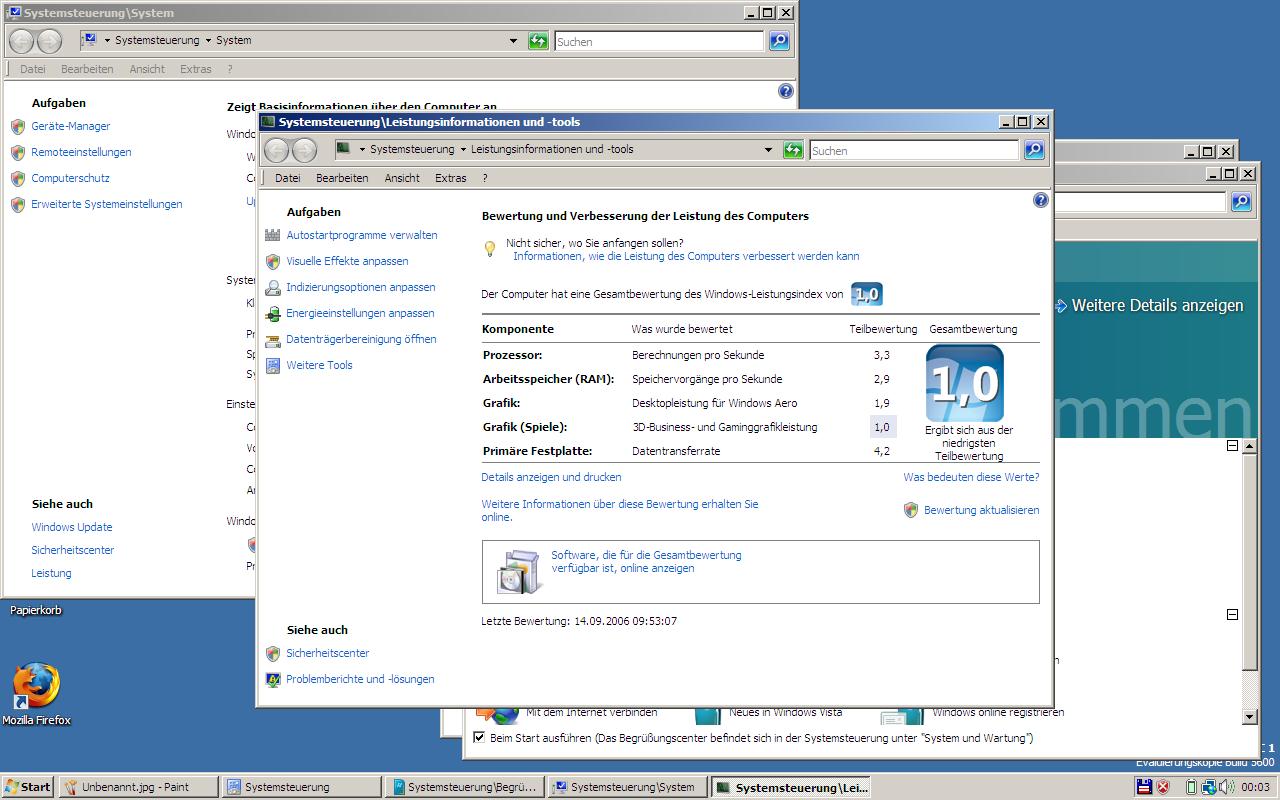This screenshot has height=800, width=1280.
Task: Click the Visuelle Effekte anpassen shield icon
Action: (x=273, y=261)
